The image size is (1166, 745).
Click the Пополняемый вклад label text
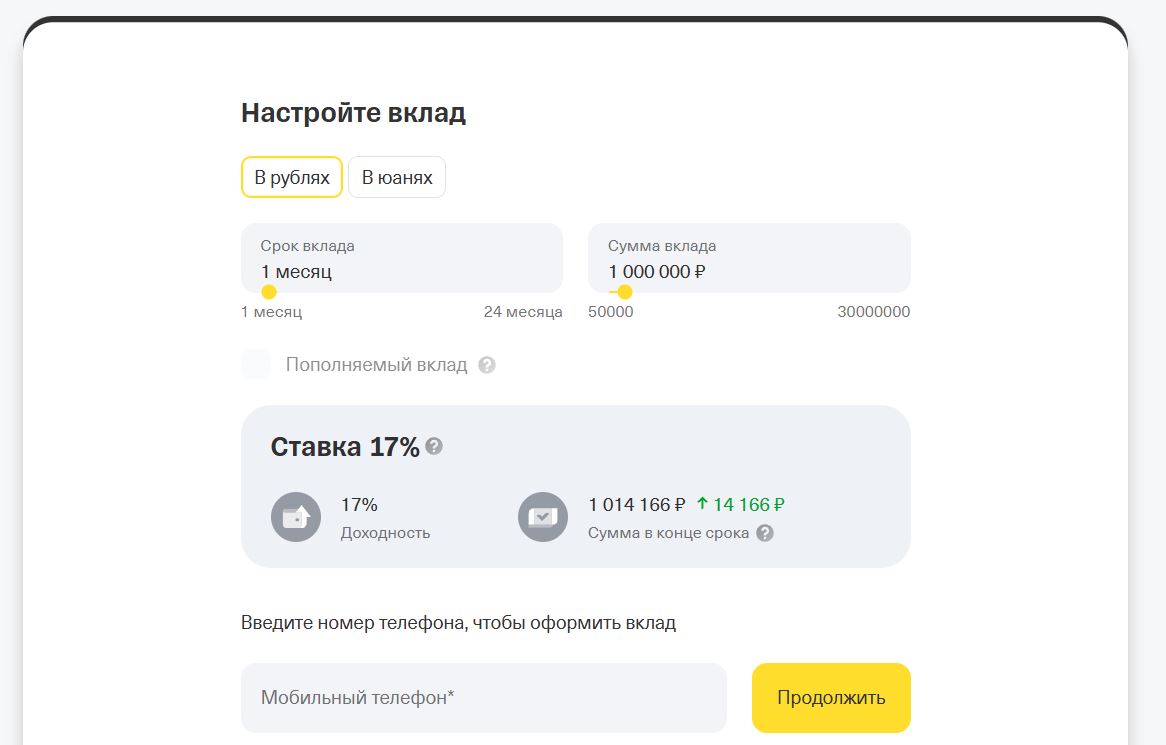[376, 365]
